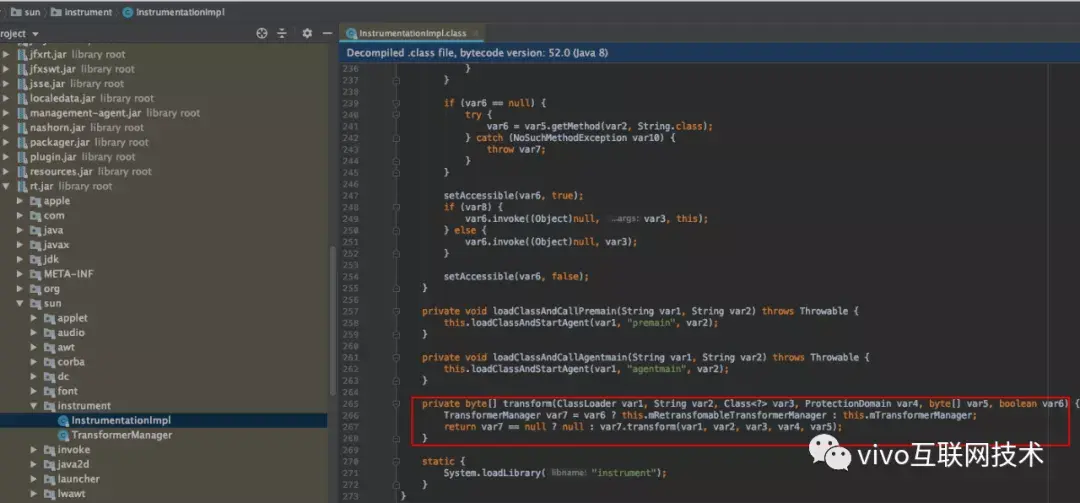Click fold marker at line 257

pos(396,311)
